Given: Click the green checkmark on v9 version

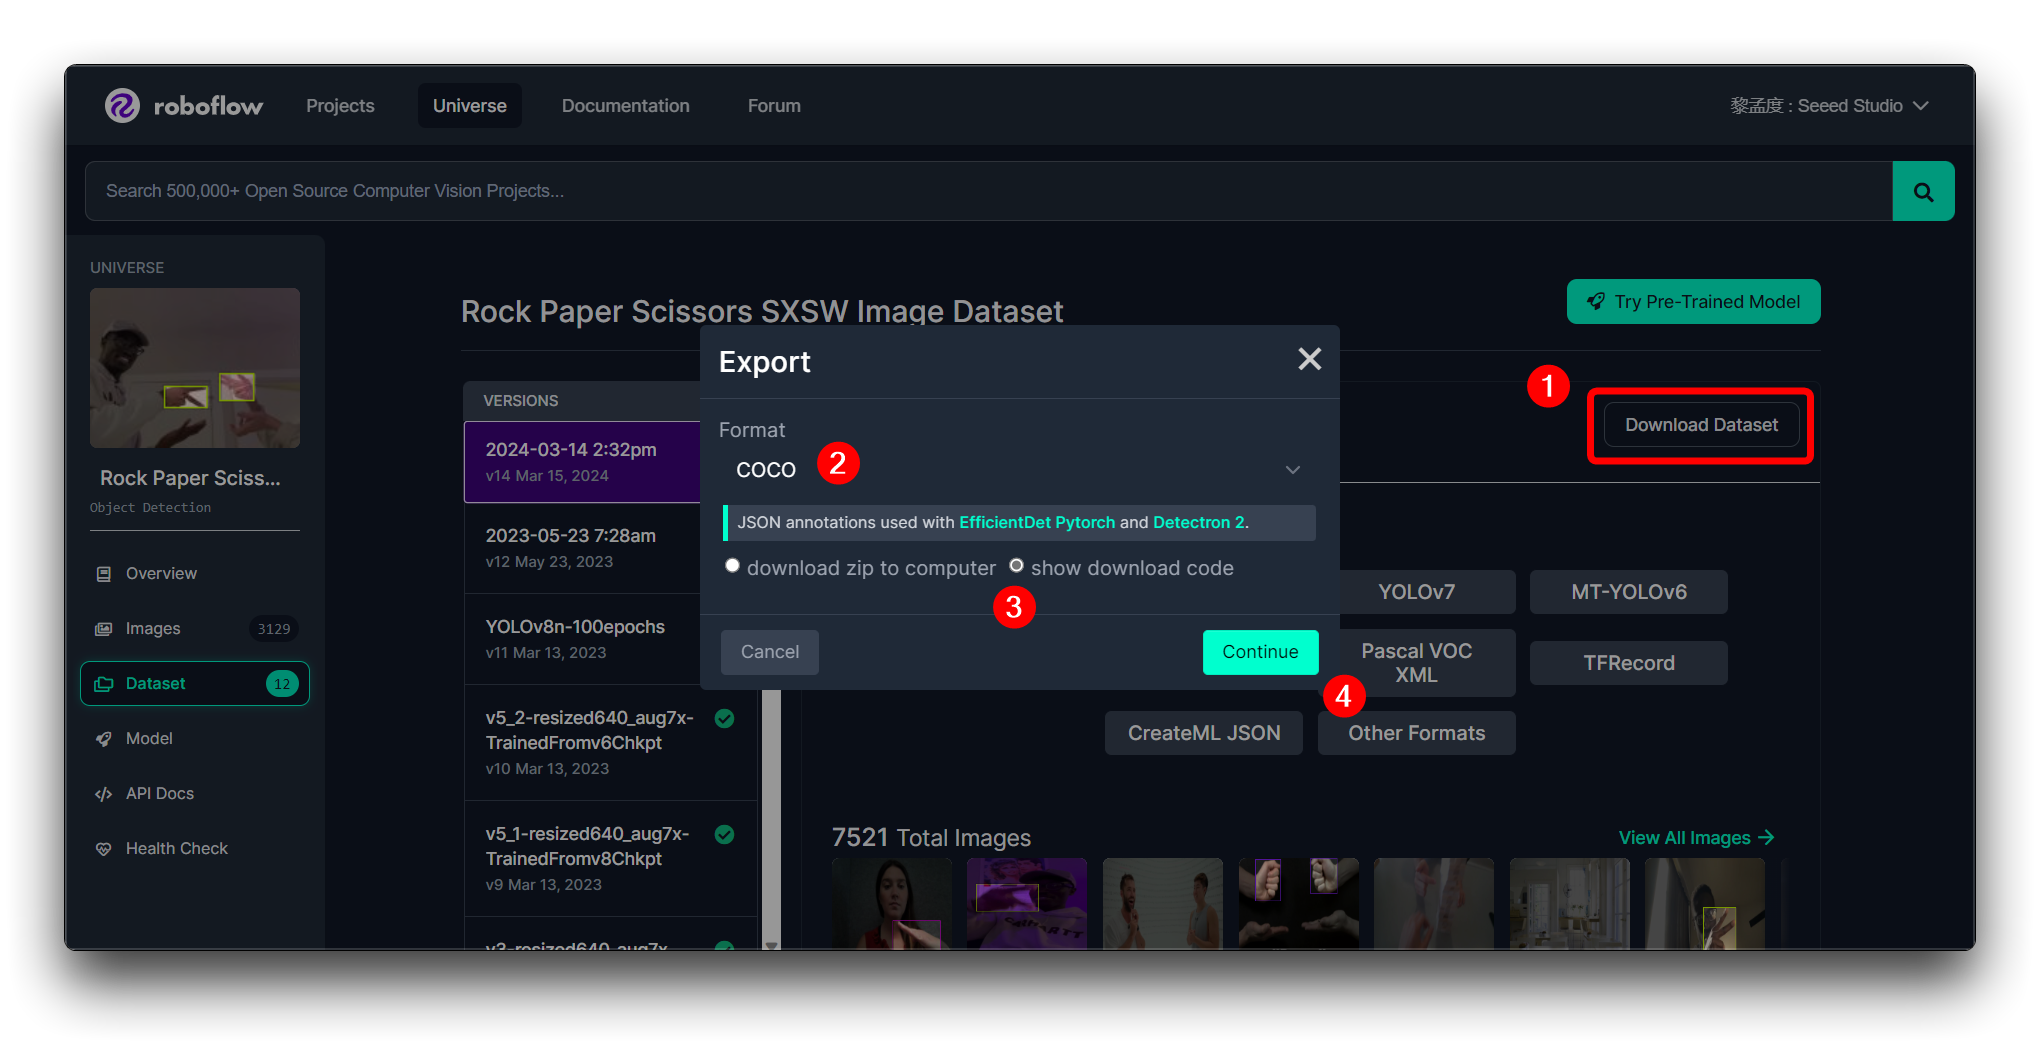Looking at the screenshot, I should pos(725,834).
